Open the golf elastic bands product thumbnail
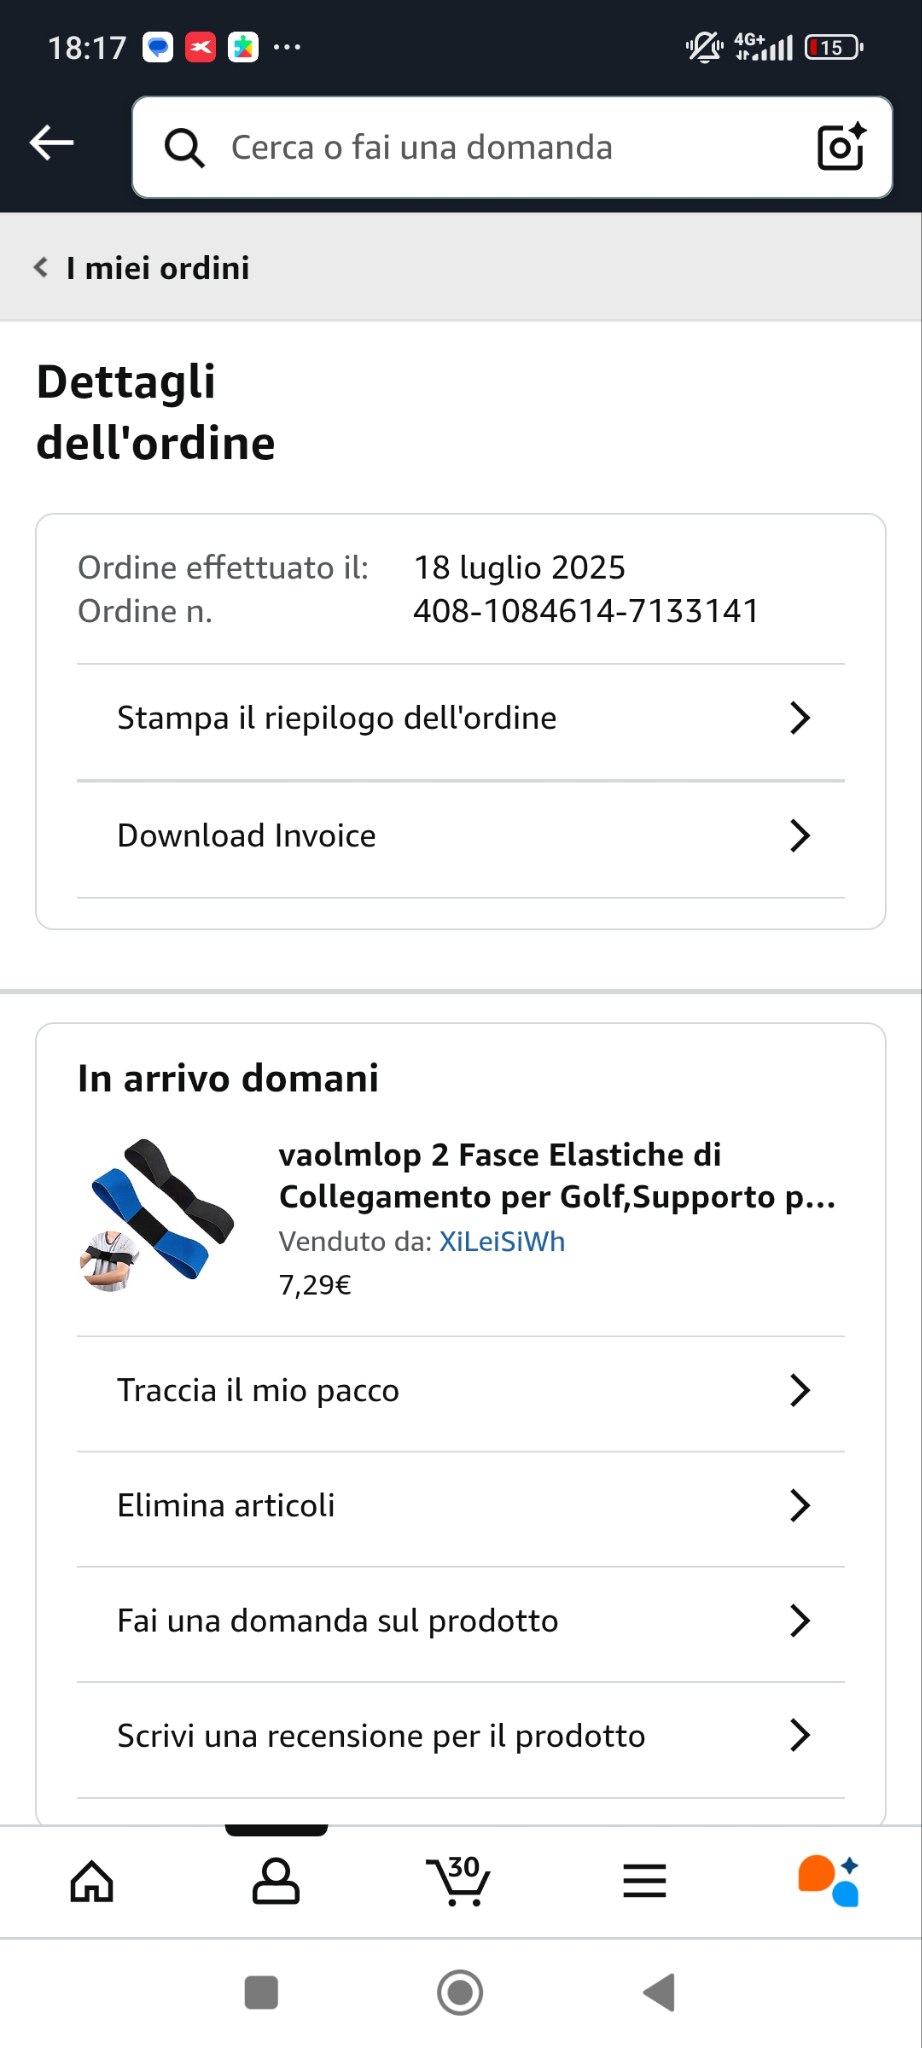922x2048 pixels. (x=157, y=1215)
